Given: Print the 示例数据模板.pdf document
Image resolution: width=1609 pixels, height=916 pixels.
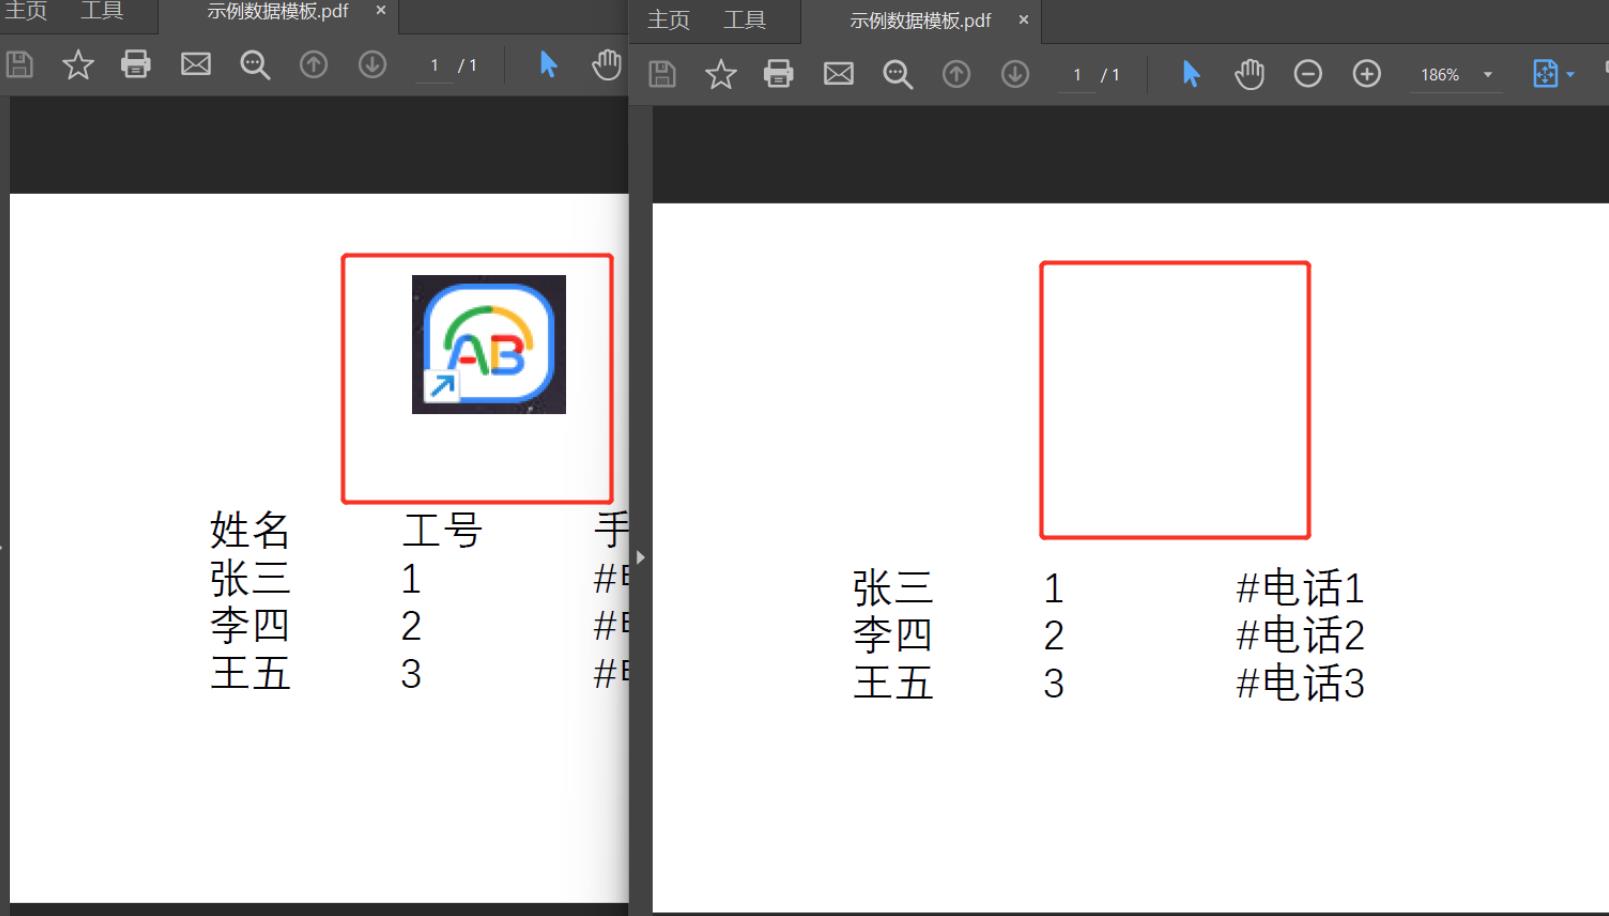Looking at the screenshot, I should 779,73.
